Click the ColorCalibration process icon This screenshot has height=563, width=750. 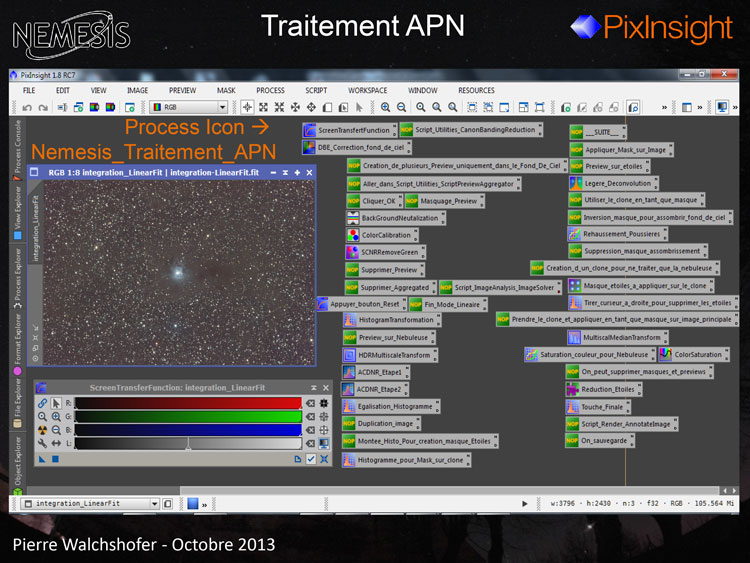[382, 235]
